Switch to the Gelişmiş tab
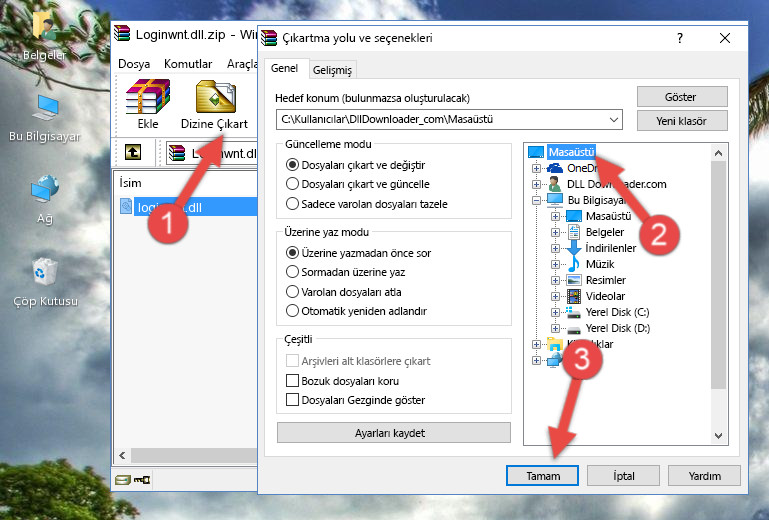The height and width of the screenshot is (520, 769). click(332, 70)
